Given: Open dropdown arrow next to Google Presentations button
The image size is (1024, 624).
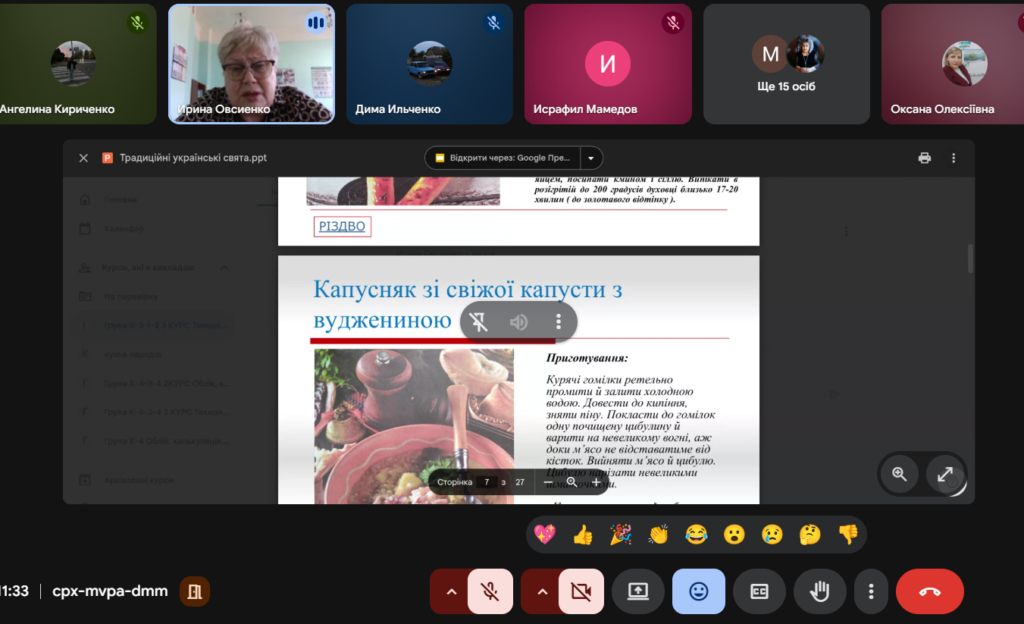Looking at the screenshot, I should (x=592, y=158).
